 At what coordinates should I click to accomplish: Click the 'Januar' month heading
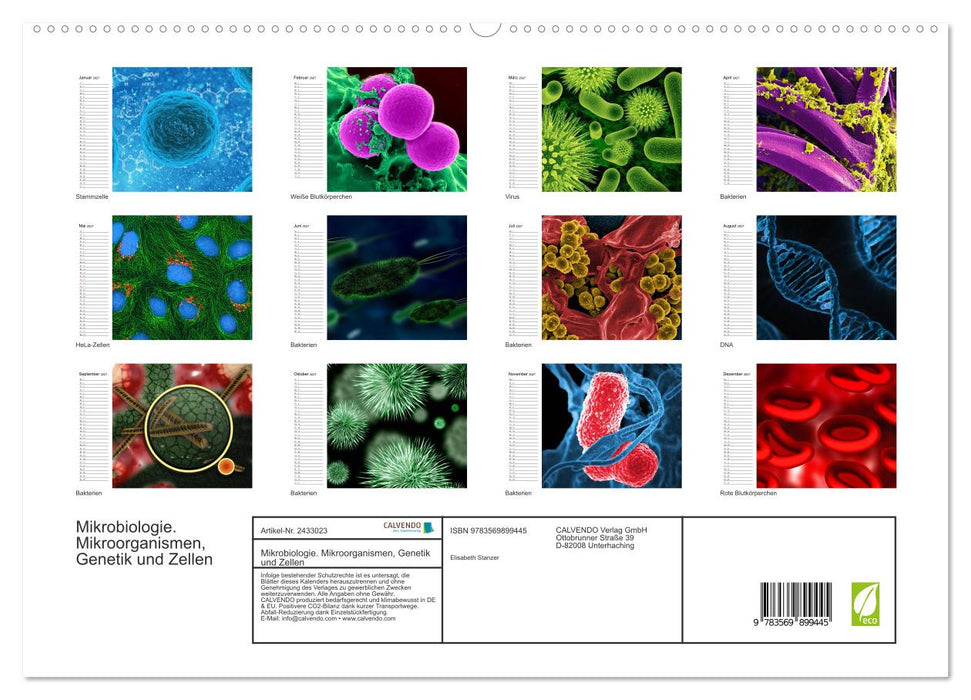coord(89,78)
